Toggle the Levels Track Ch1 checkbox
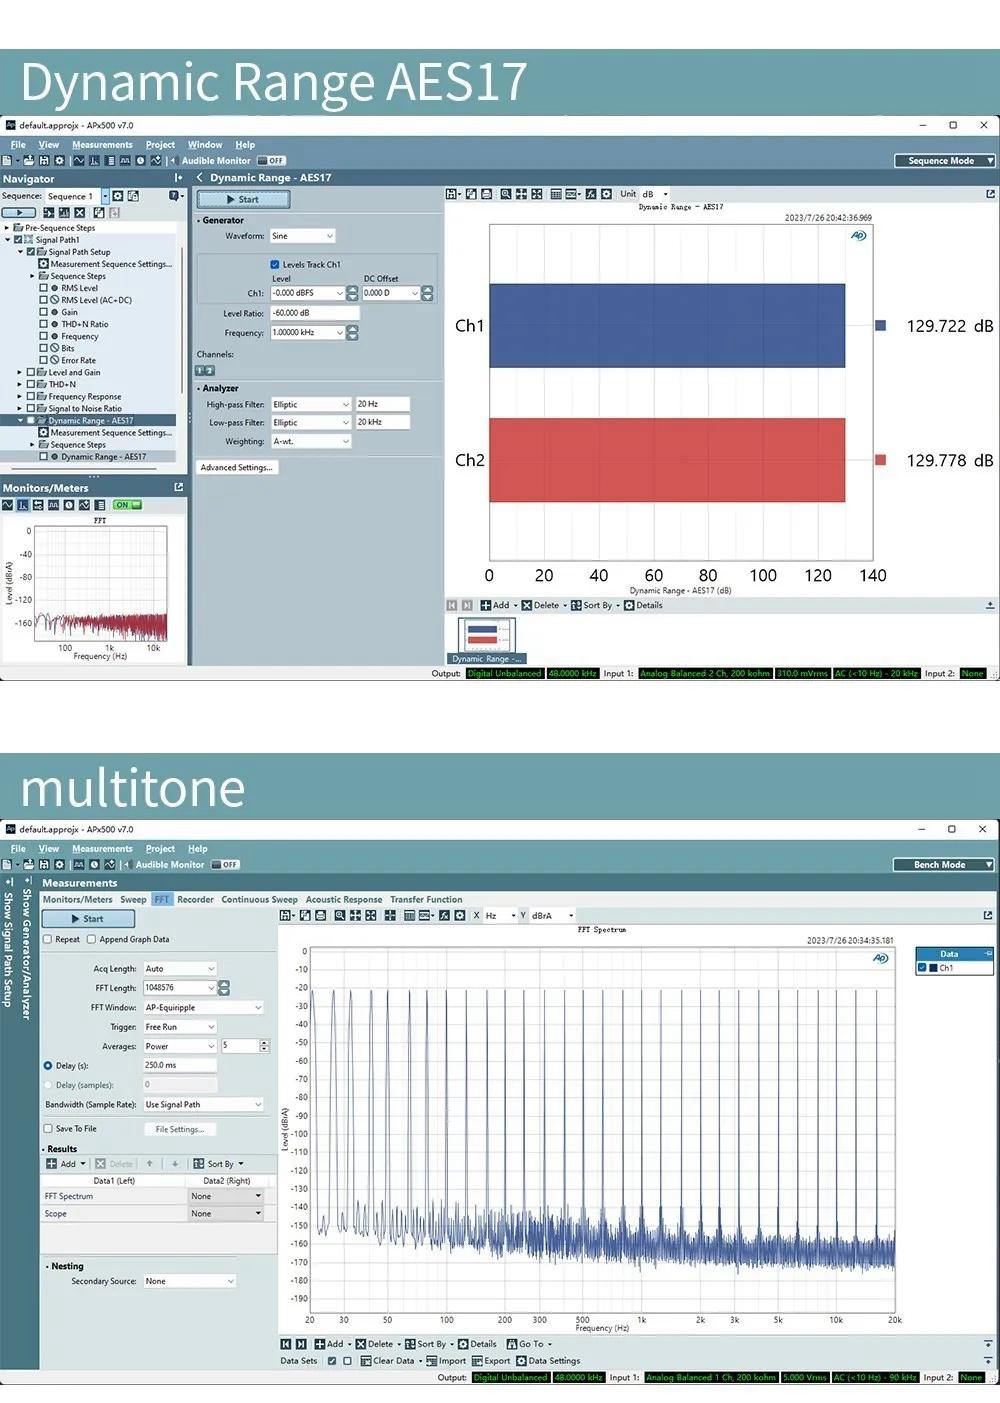 (275, 265)
